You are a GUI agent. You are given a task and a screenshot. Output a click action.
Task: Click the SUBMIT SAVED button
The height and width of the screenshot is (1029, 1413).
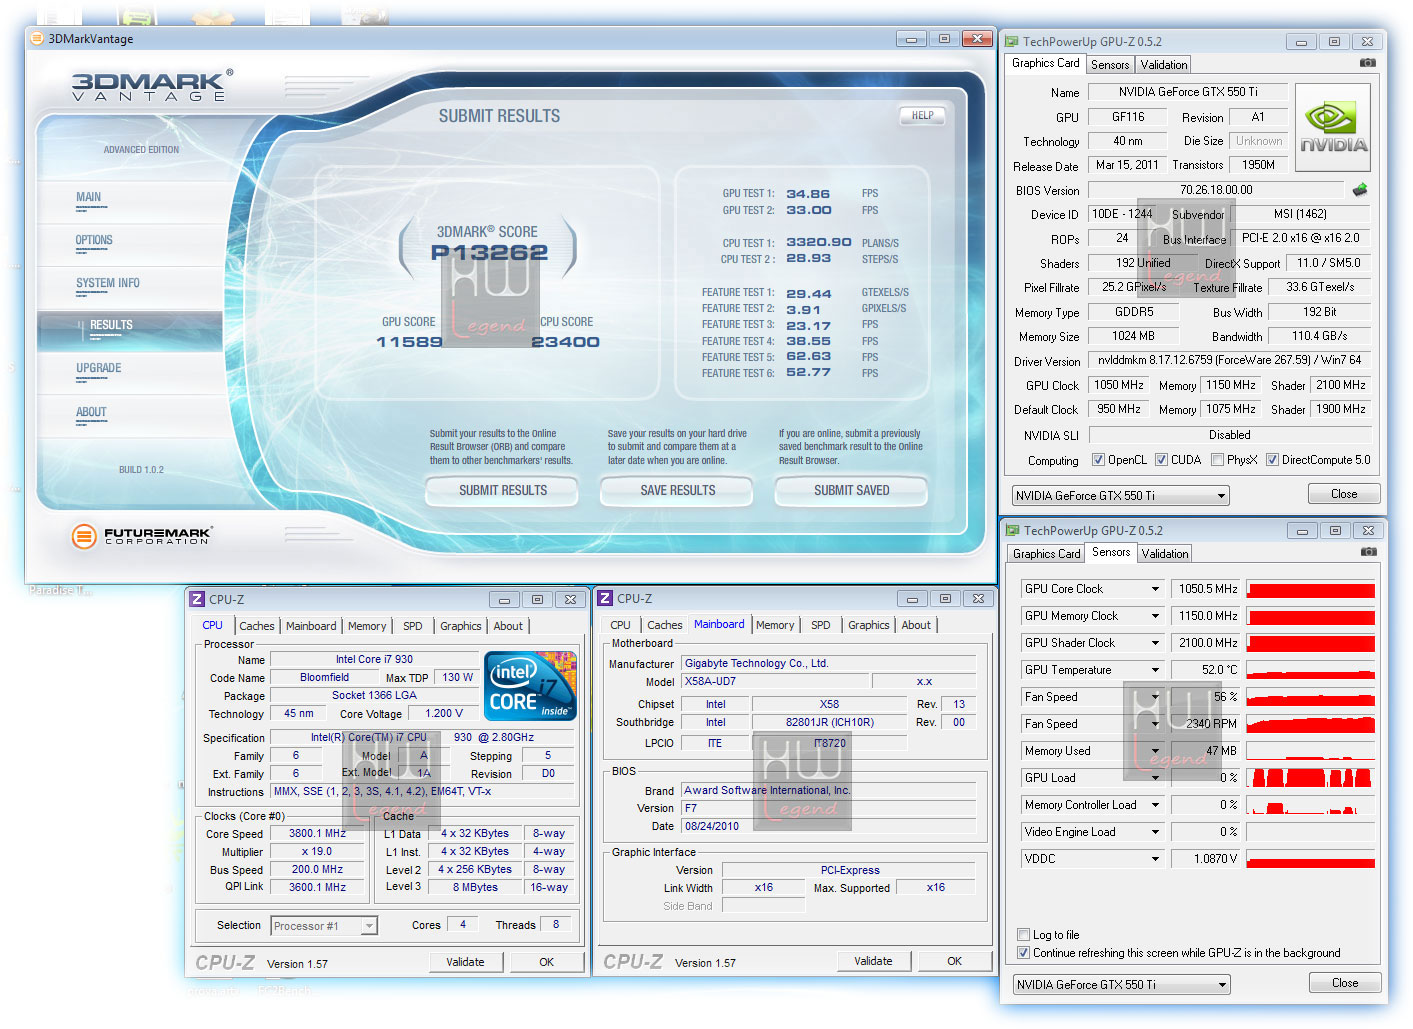pyautogui.click(x=851, y=491)
